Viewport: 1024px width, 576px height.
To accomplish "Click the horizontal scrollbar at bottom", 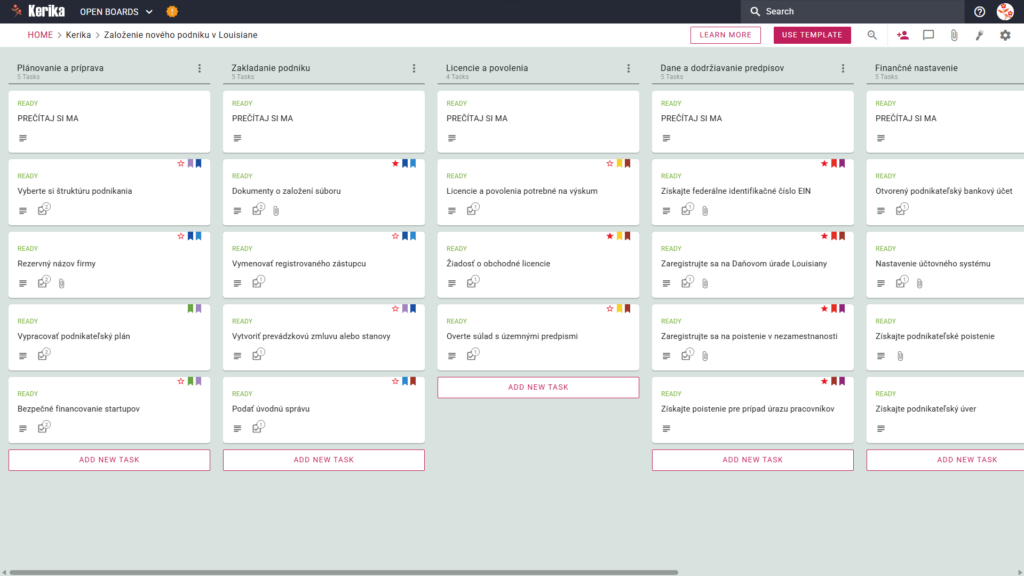I will pos(344,573).
